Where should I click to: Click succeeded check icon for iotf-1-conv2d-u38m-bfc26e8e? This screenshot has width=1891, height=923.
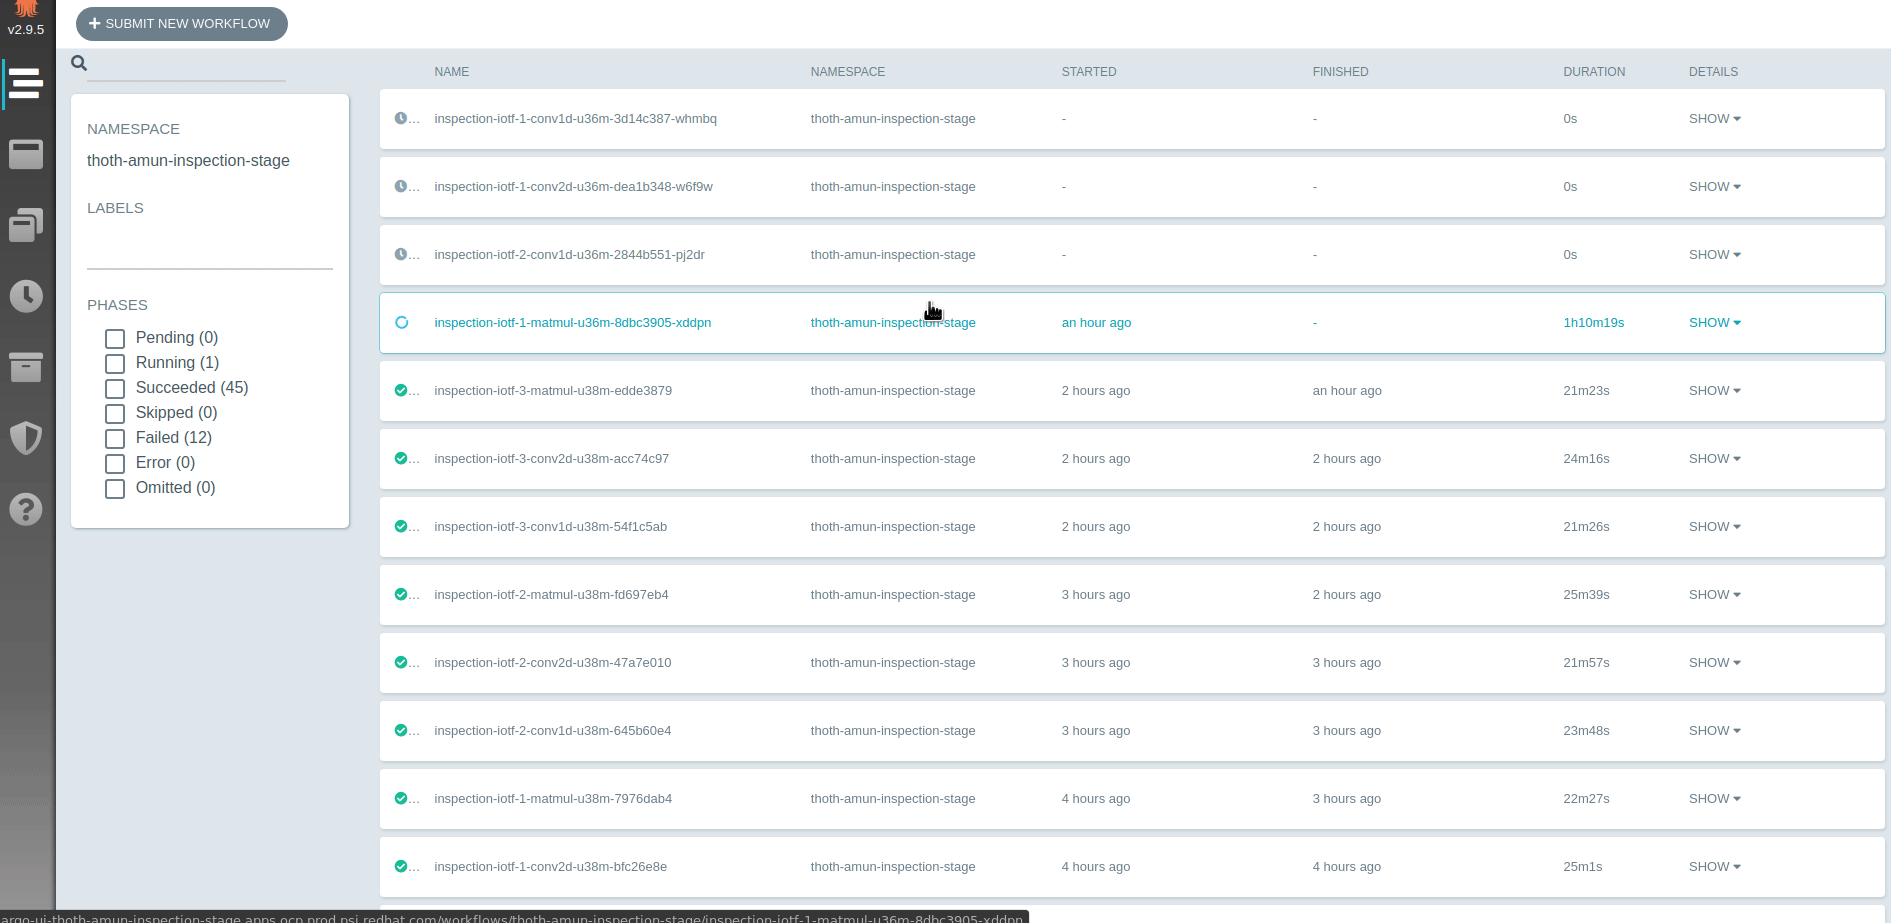(x=401, y=867)
